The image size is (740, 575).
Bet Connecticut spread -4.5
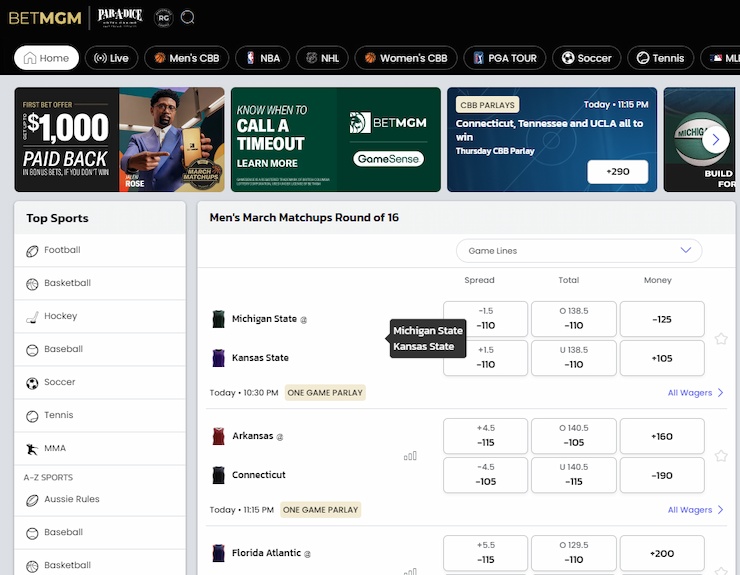click(485, 475)
